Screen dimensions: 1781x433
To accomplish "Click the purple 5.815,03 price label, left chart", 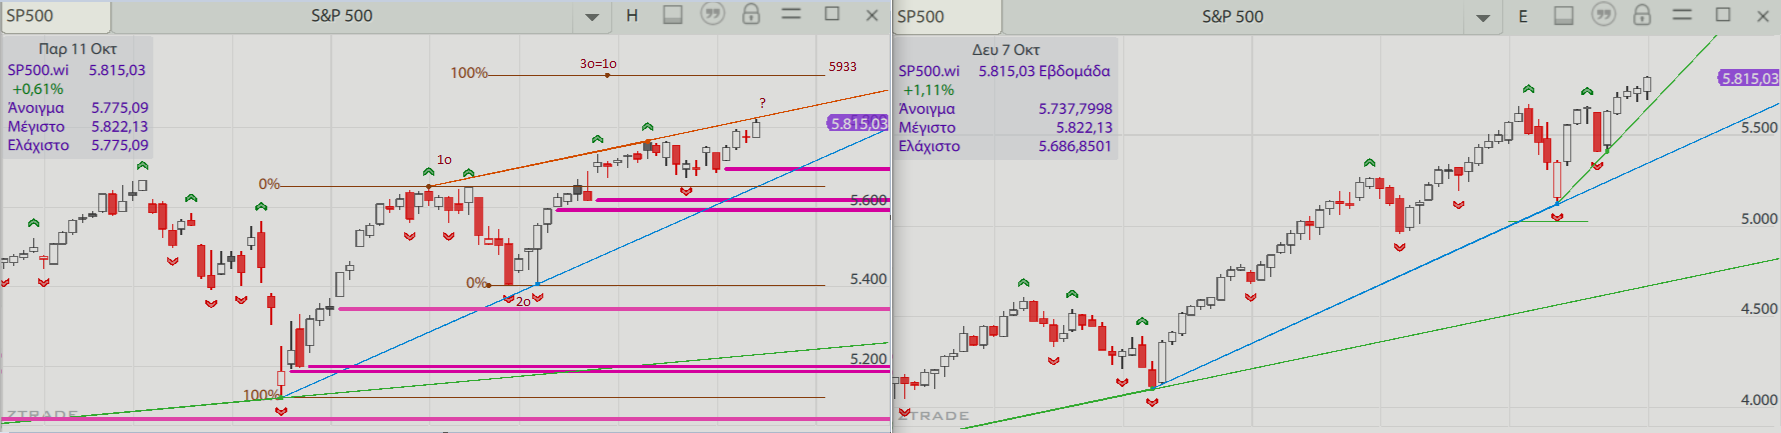I will tap(858, 123).
